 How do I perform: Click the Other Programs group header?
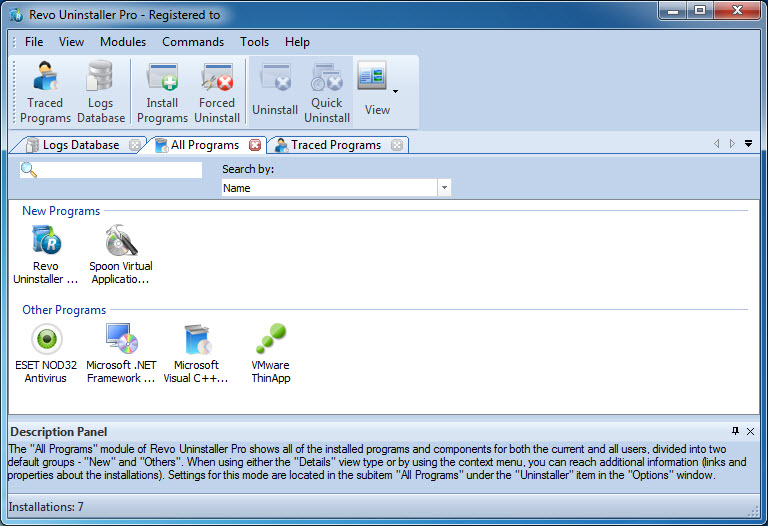coord(64,310)
